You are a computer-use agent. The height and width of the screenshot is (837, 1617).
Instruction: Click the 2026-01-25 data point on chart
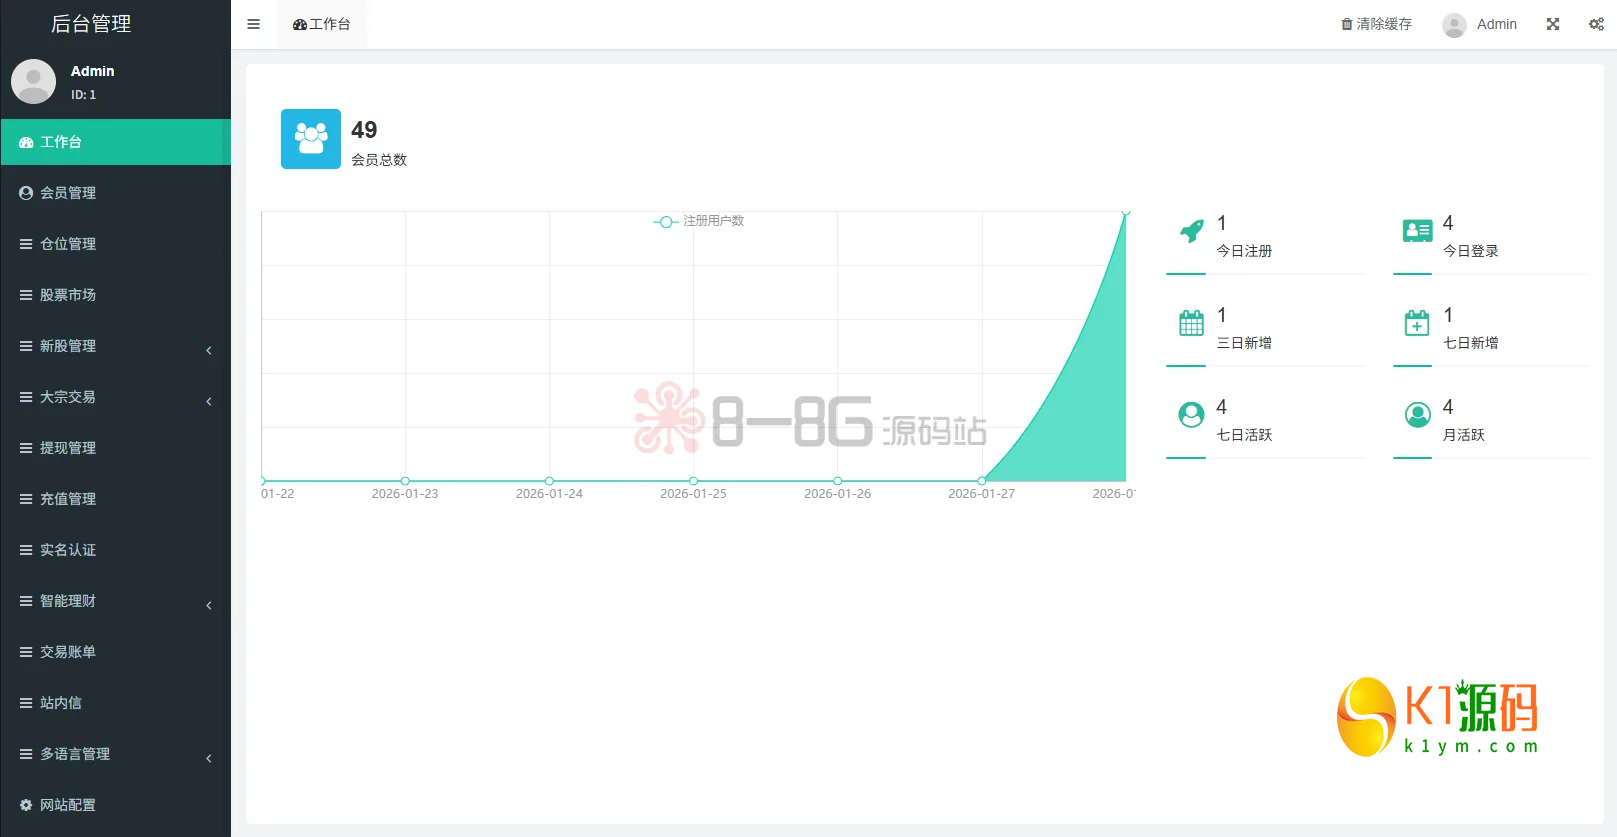tap(693, 481)
